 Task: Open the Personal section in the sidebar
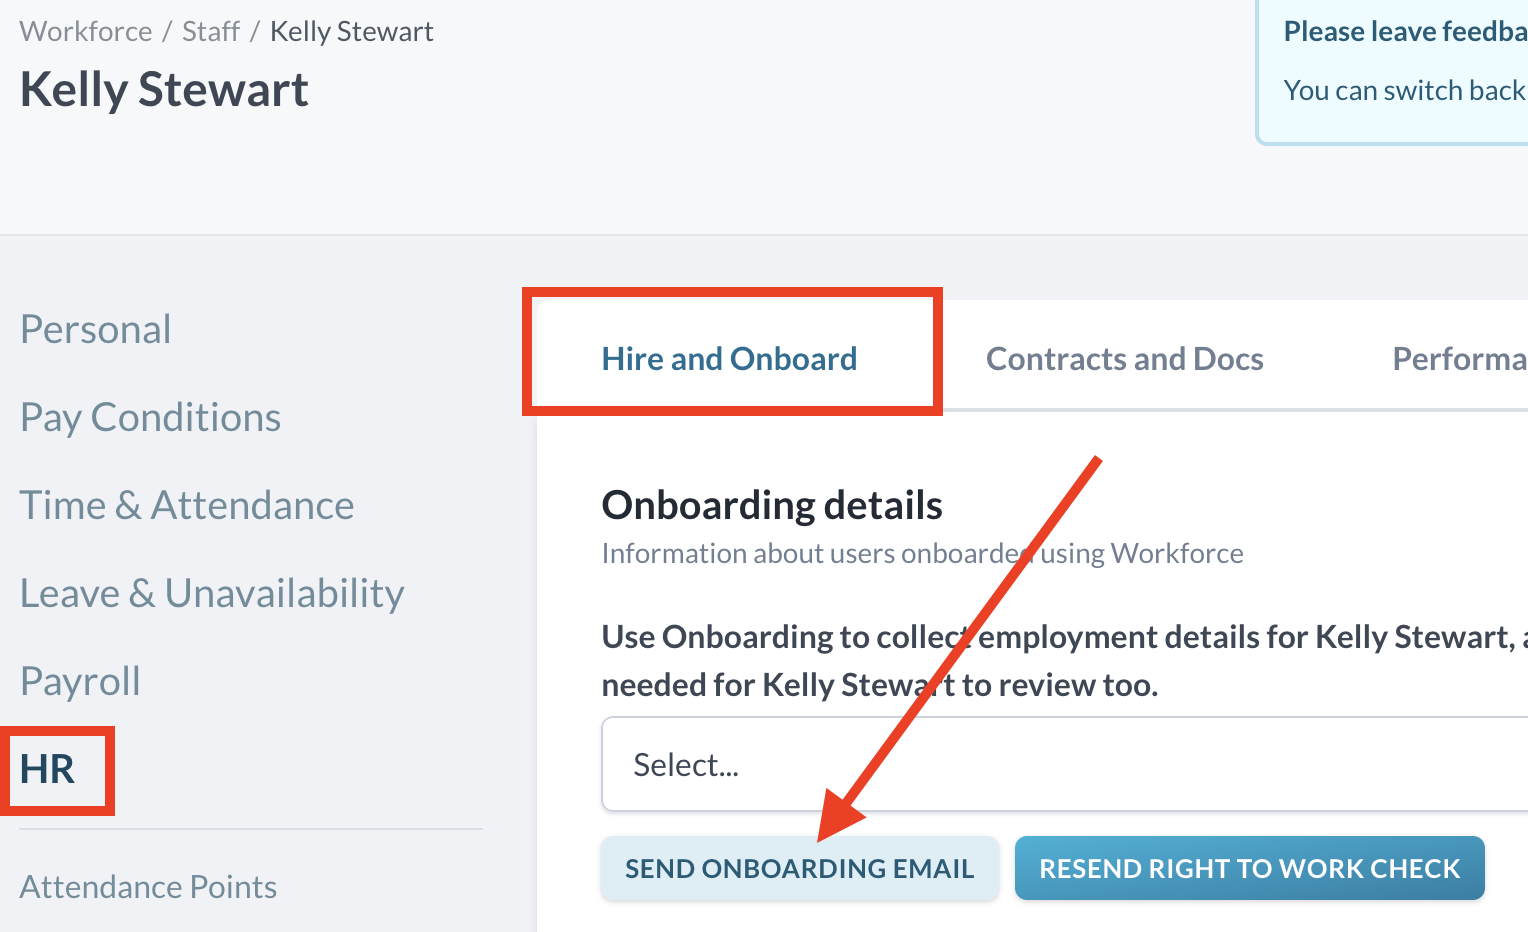pos(96,329)
